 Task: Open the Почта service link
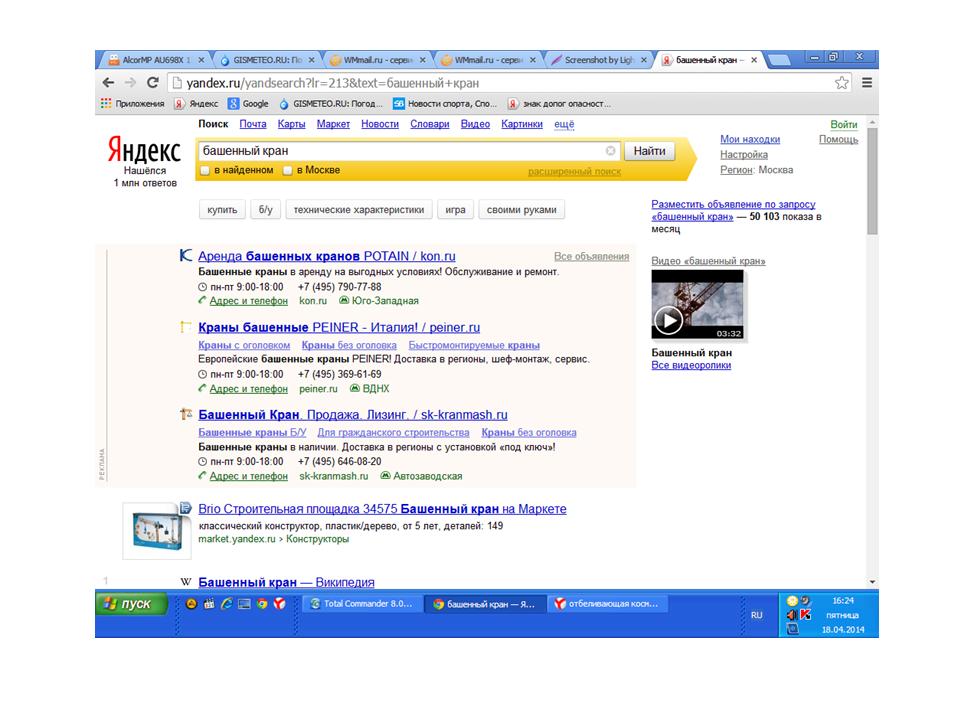click(x=253, y=124)
